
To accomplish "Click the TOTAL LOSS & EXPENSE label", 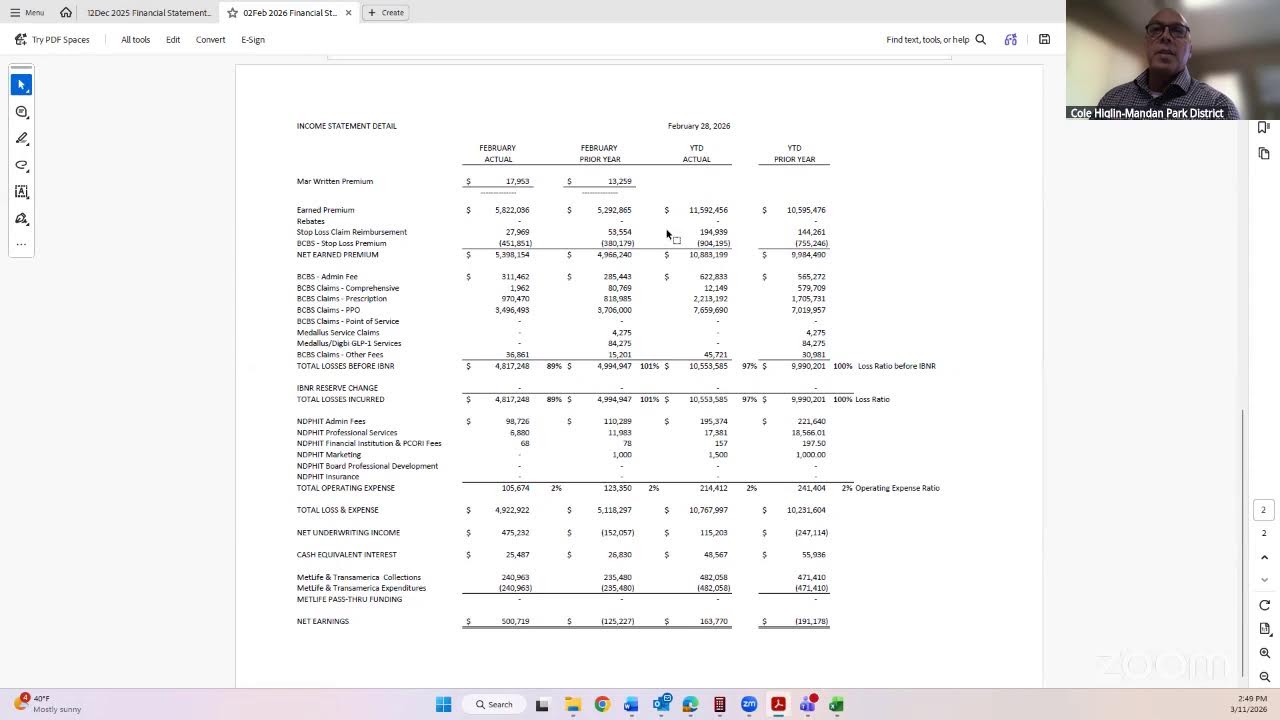I will tap(338, 510).
